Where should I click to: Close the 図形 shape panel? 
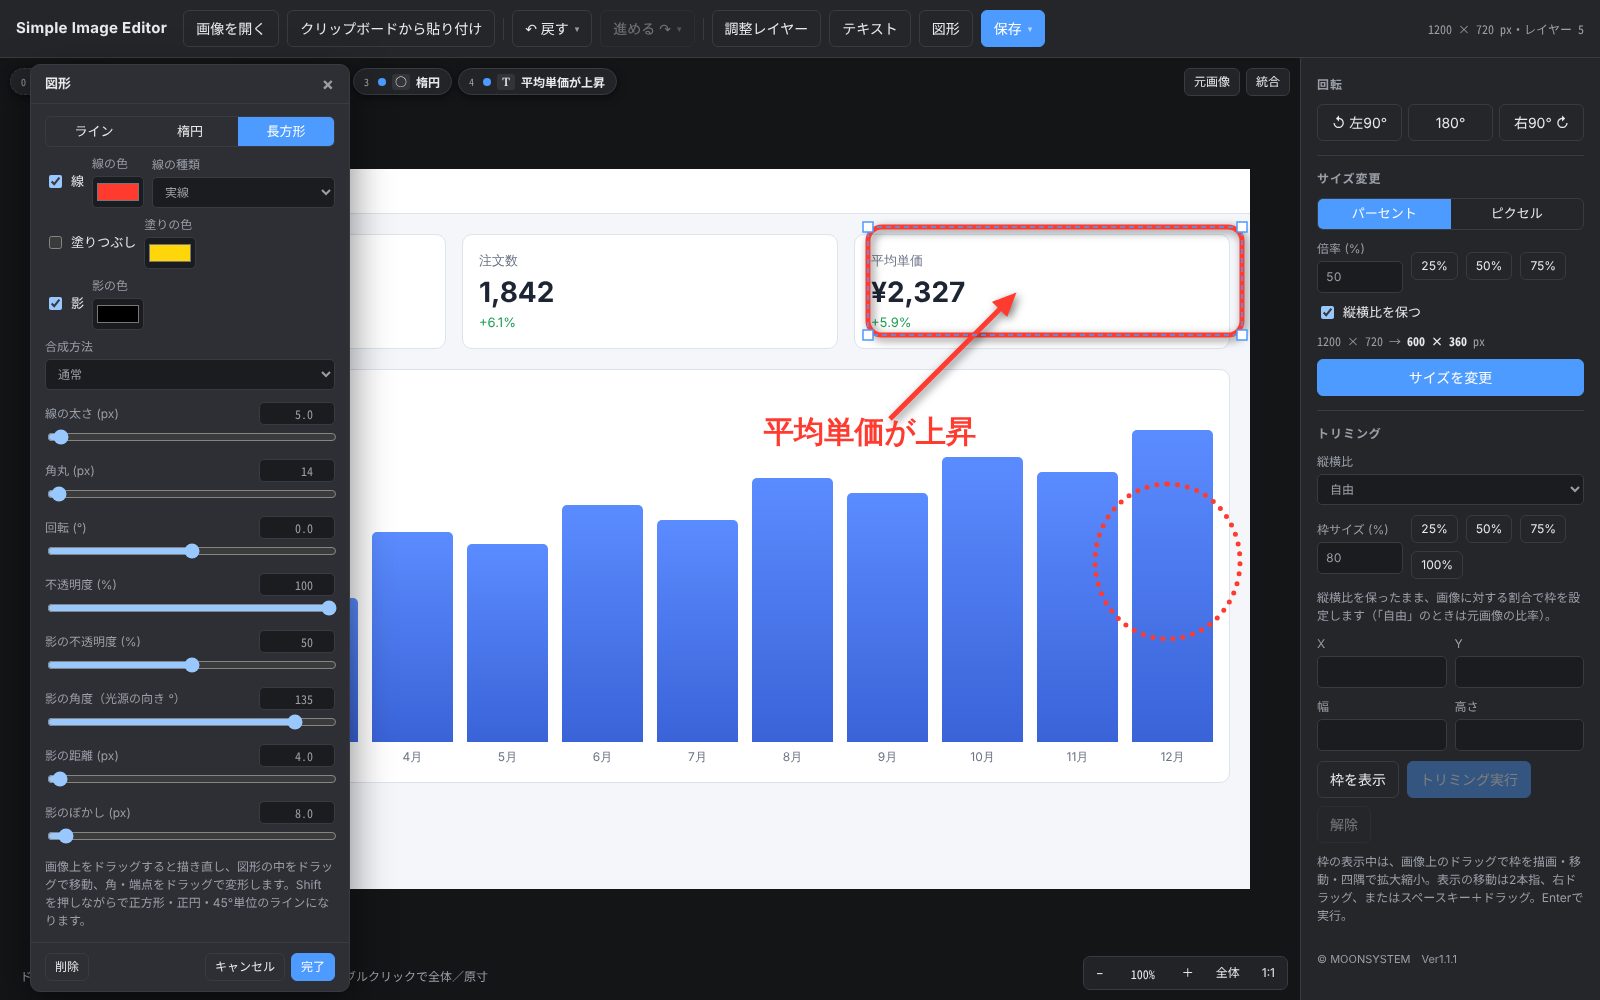[328, 85]
